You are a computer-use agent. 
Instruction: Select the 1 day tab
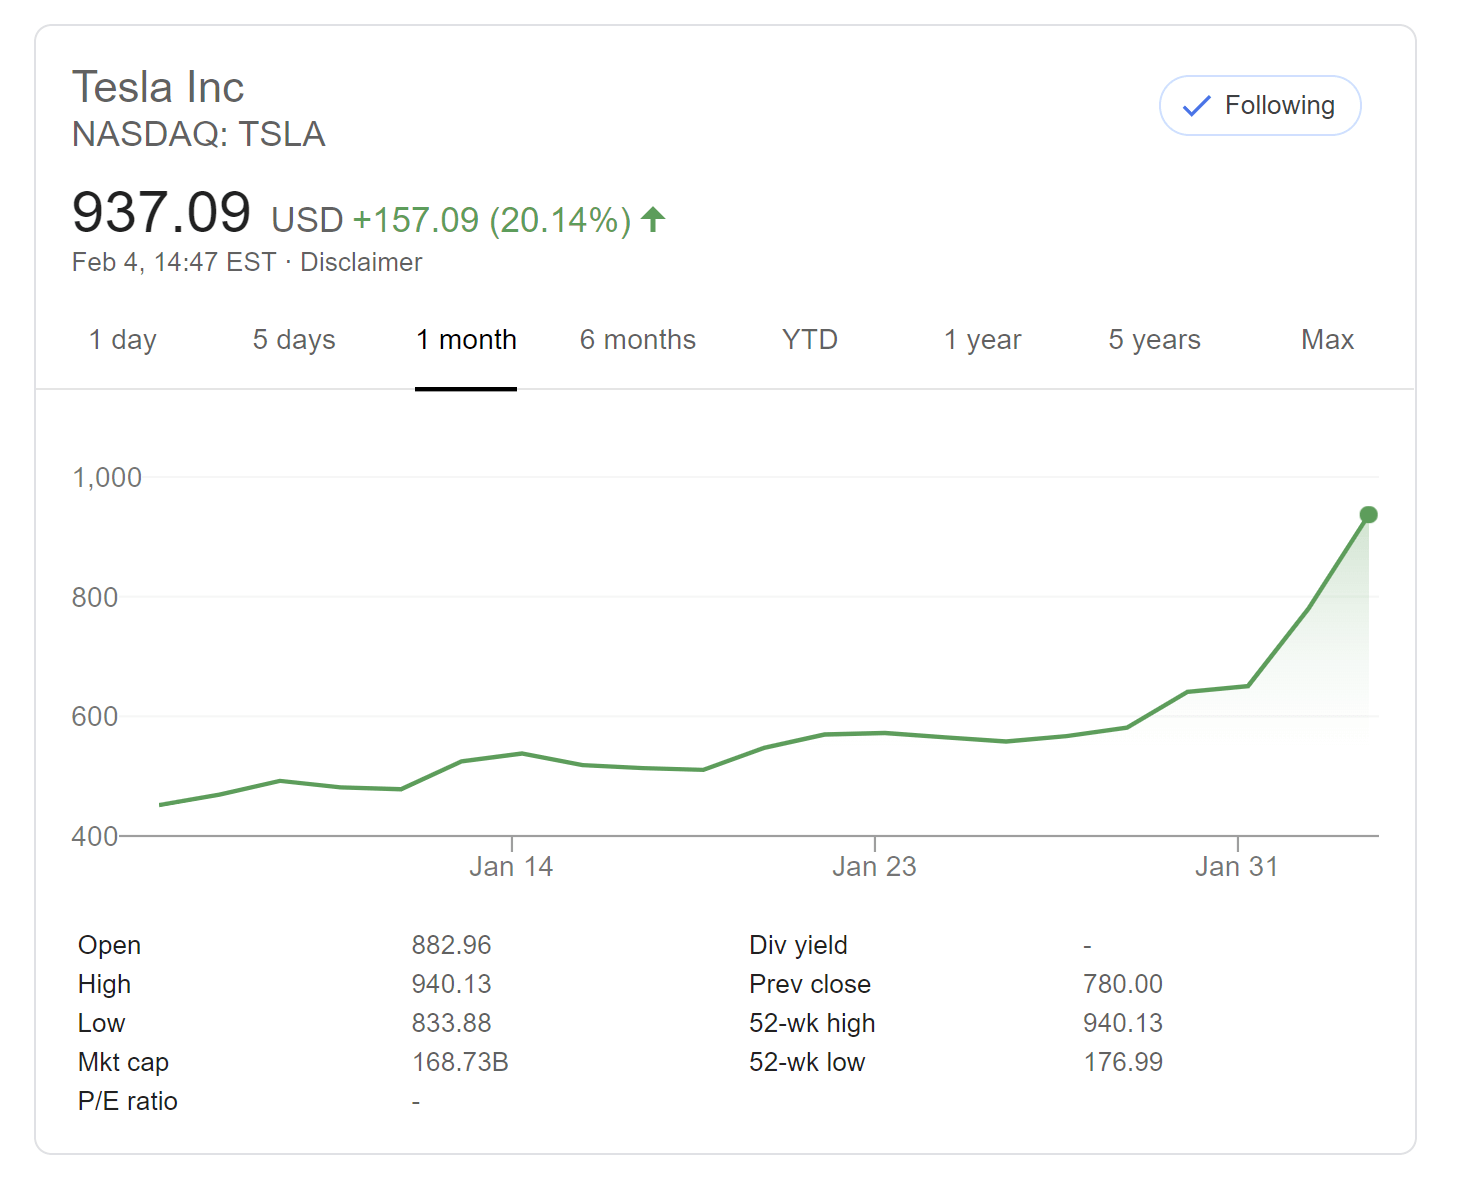(122, 340)
